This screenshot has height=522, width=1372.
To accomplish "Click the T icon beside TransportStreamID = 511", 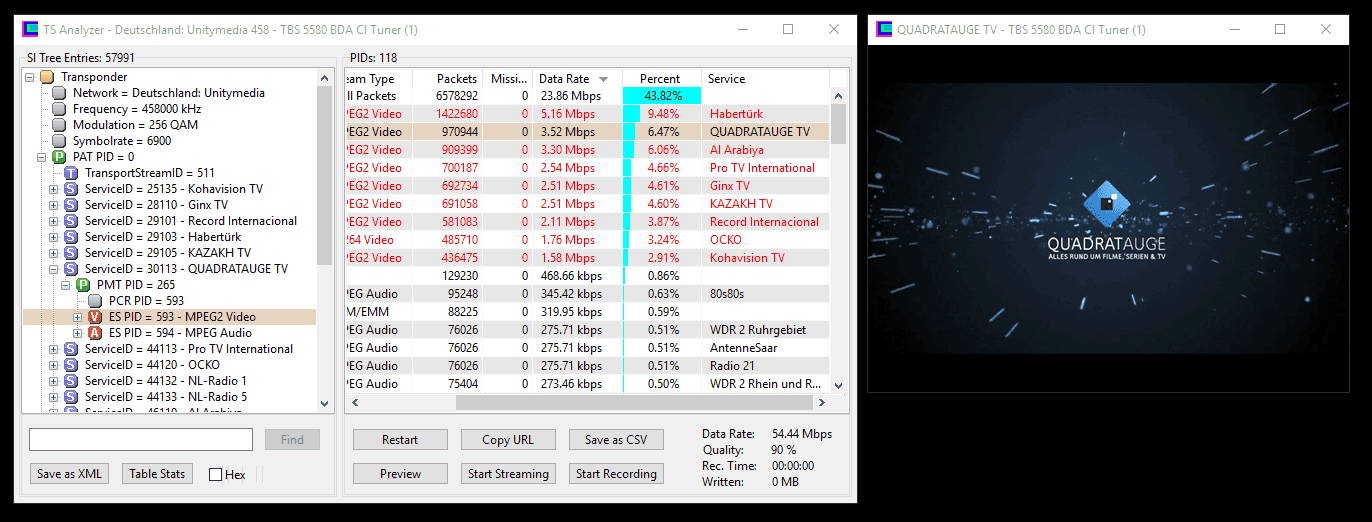I will (70, 173).
